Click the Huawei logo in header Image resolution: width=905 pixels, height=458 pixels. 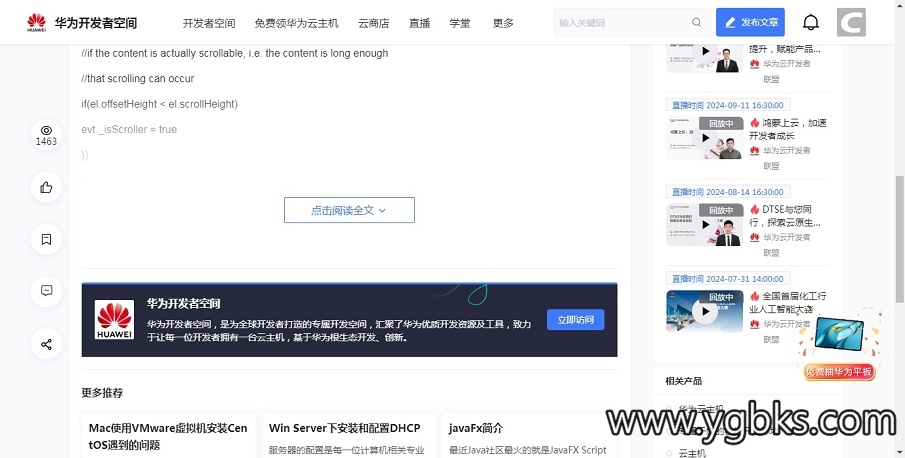[36, 22]
